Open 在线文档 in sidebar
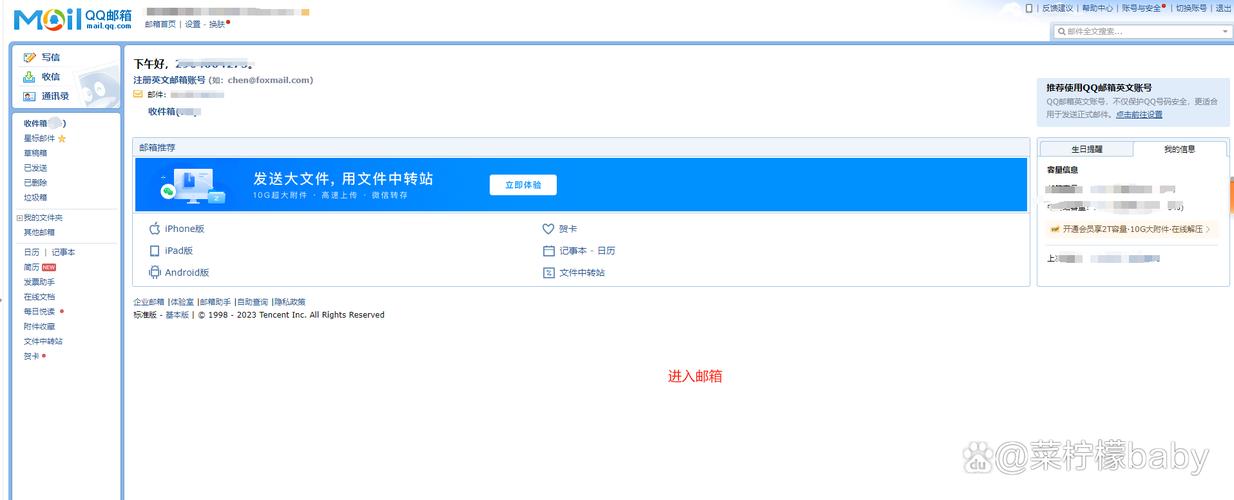 pos(39,297)
